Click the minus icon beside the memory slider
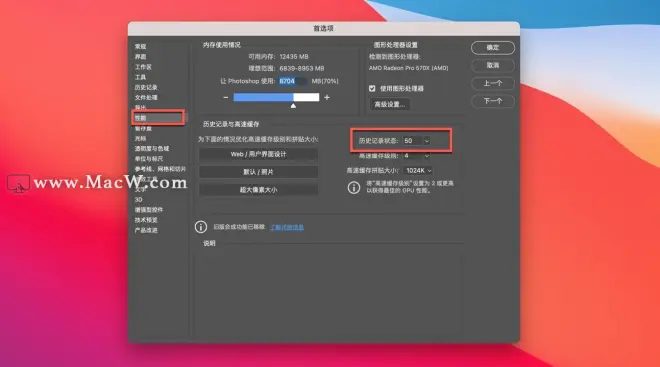Screen dimensions: 660x367 (226, 98)
